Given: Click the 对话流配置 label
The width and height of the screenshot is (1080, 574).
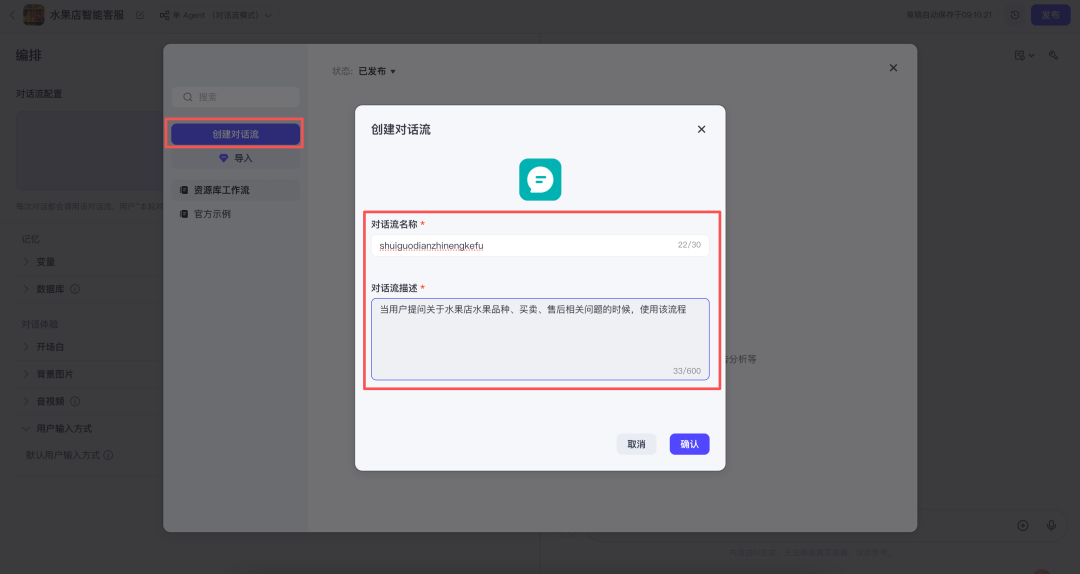Looking at the screenshot, I should pos(39,94).
